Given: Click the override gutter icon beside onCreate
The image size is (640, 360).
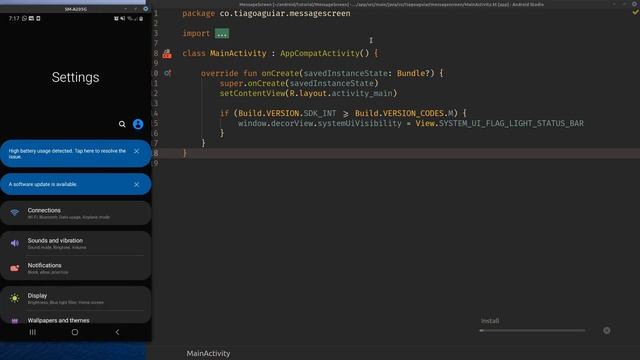Looking at the screenshot, I should tap(167, 73).
